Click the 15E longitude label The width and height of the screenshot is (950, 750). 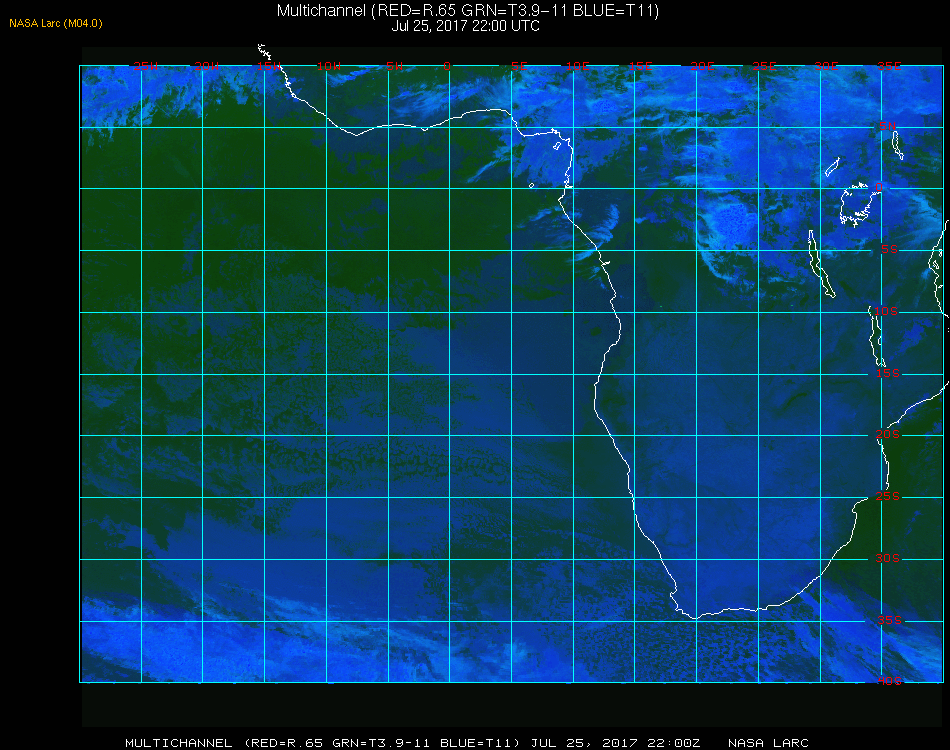point(640,66)
